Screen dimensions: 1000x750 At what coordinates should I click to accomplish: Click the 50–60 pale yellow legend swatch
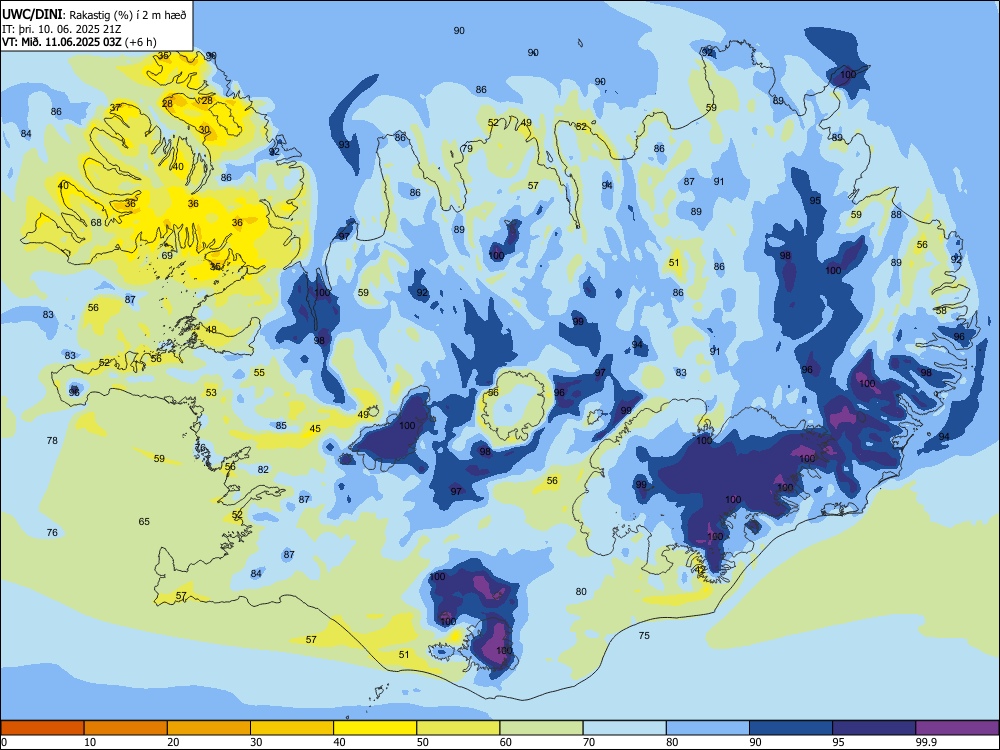click(458, 728)
